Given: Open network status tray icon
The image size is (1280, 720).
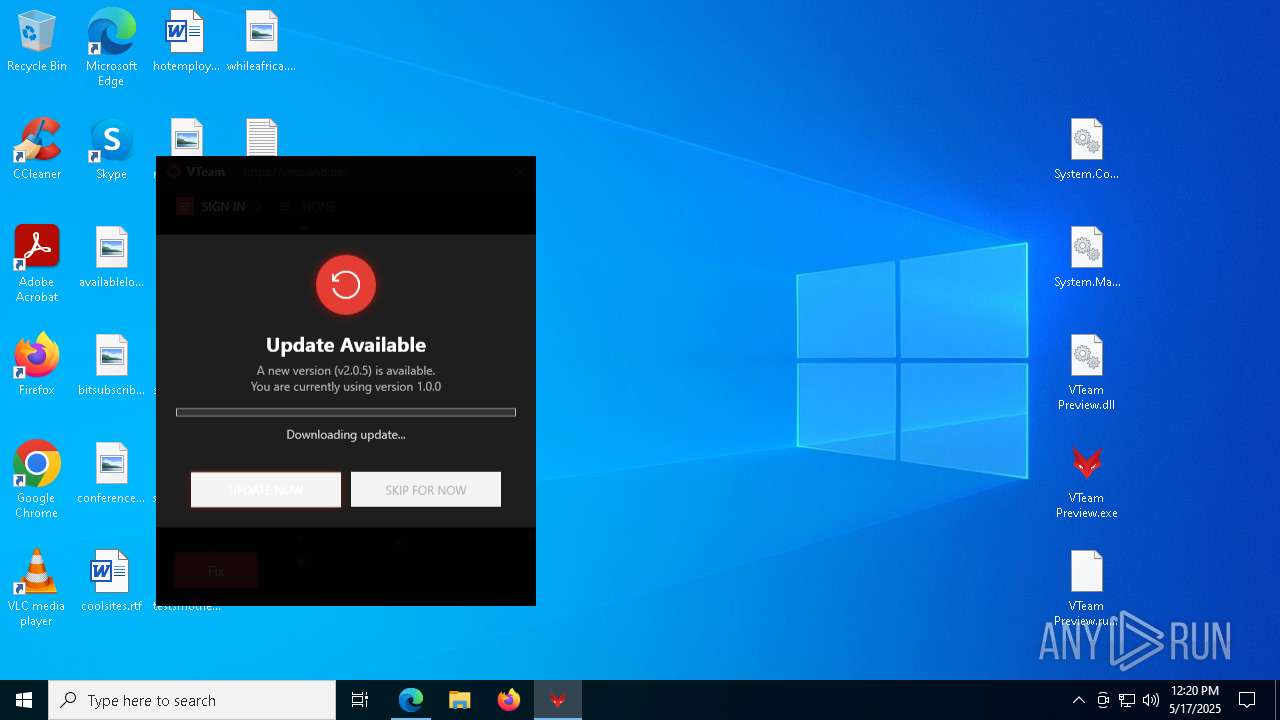Looking at the screenshot, I should 1127,700.
